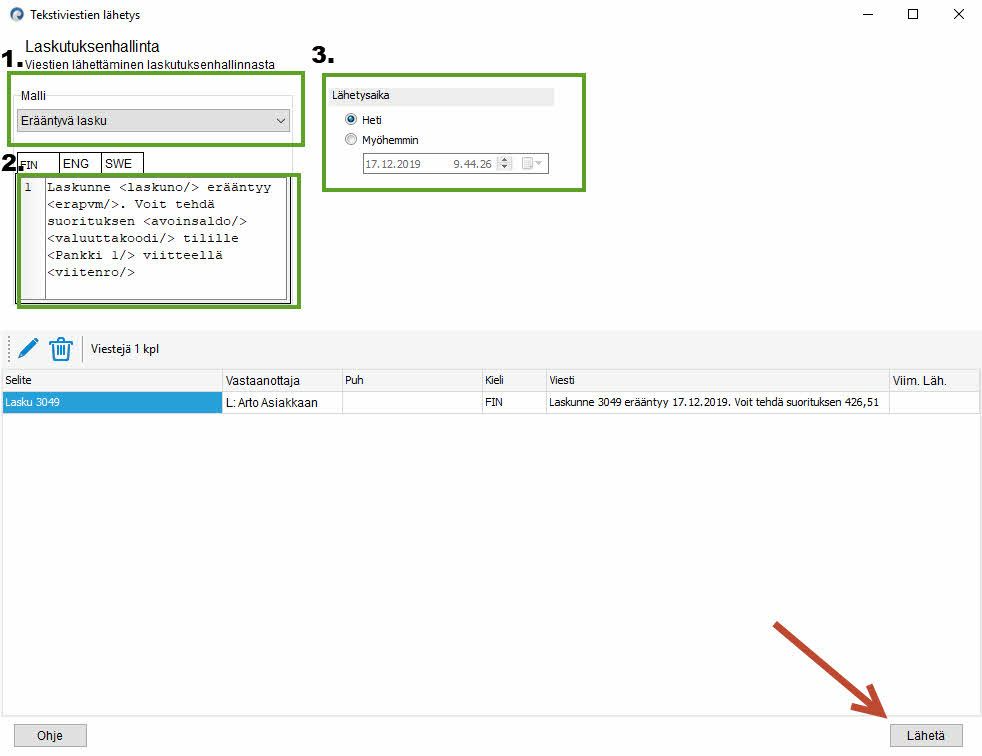This screenshot has width=982, height=756.
Task: Sort by the Selite column header
Action: pos(113,380)
